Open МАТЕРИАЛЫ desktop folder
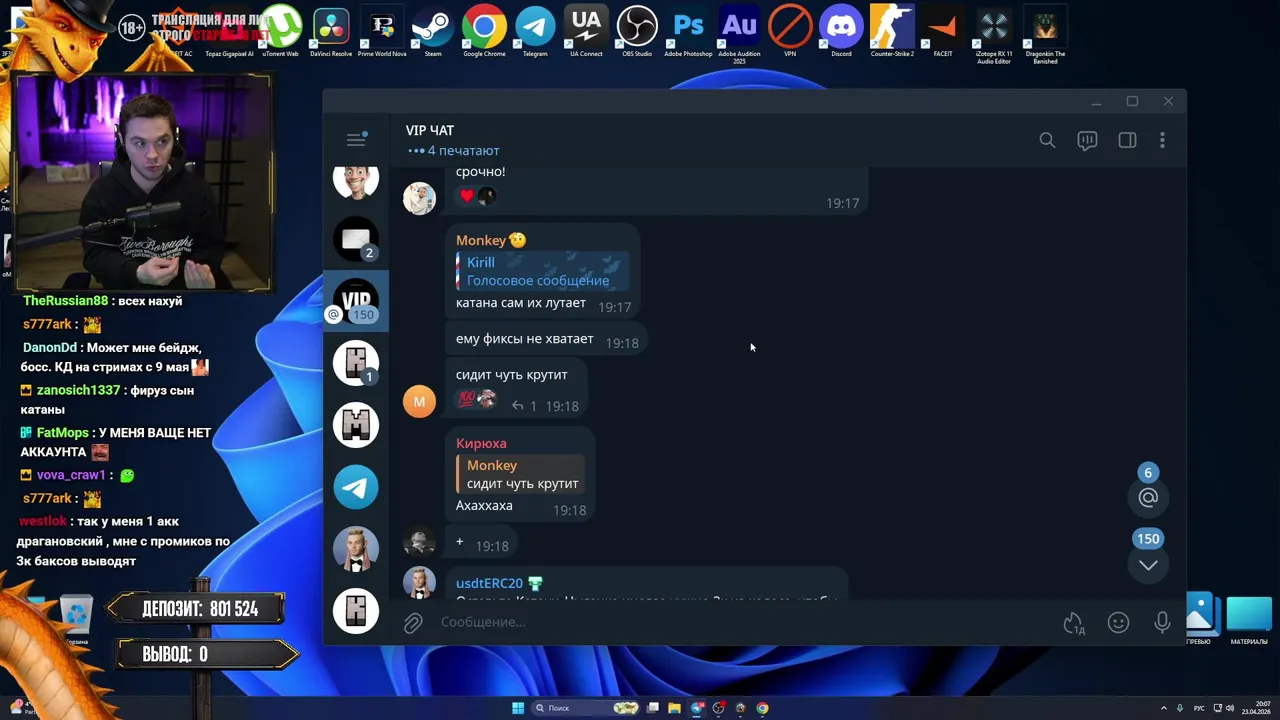Viewport: 1280px width, 720px height. coord(1249,620)
